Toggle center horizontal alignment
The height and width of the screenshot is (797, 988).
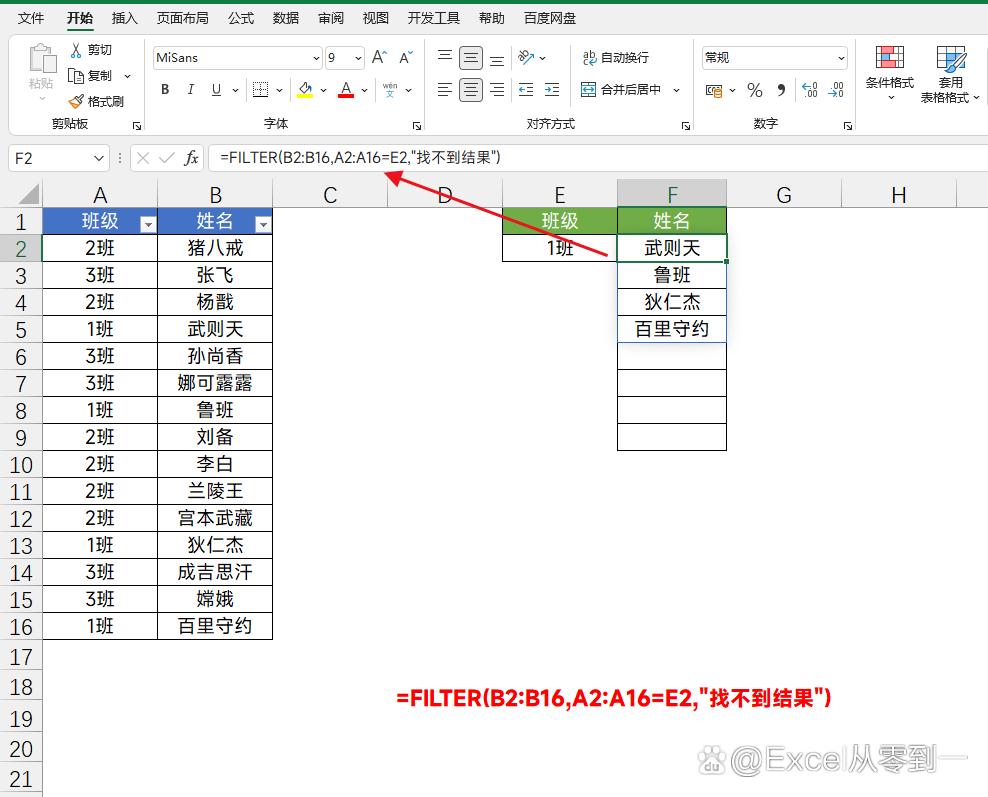(471, 90)
